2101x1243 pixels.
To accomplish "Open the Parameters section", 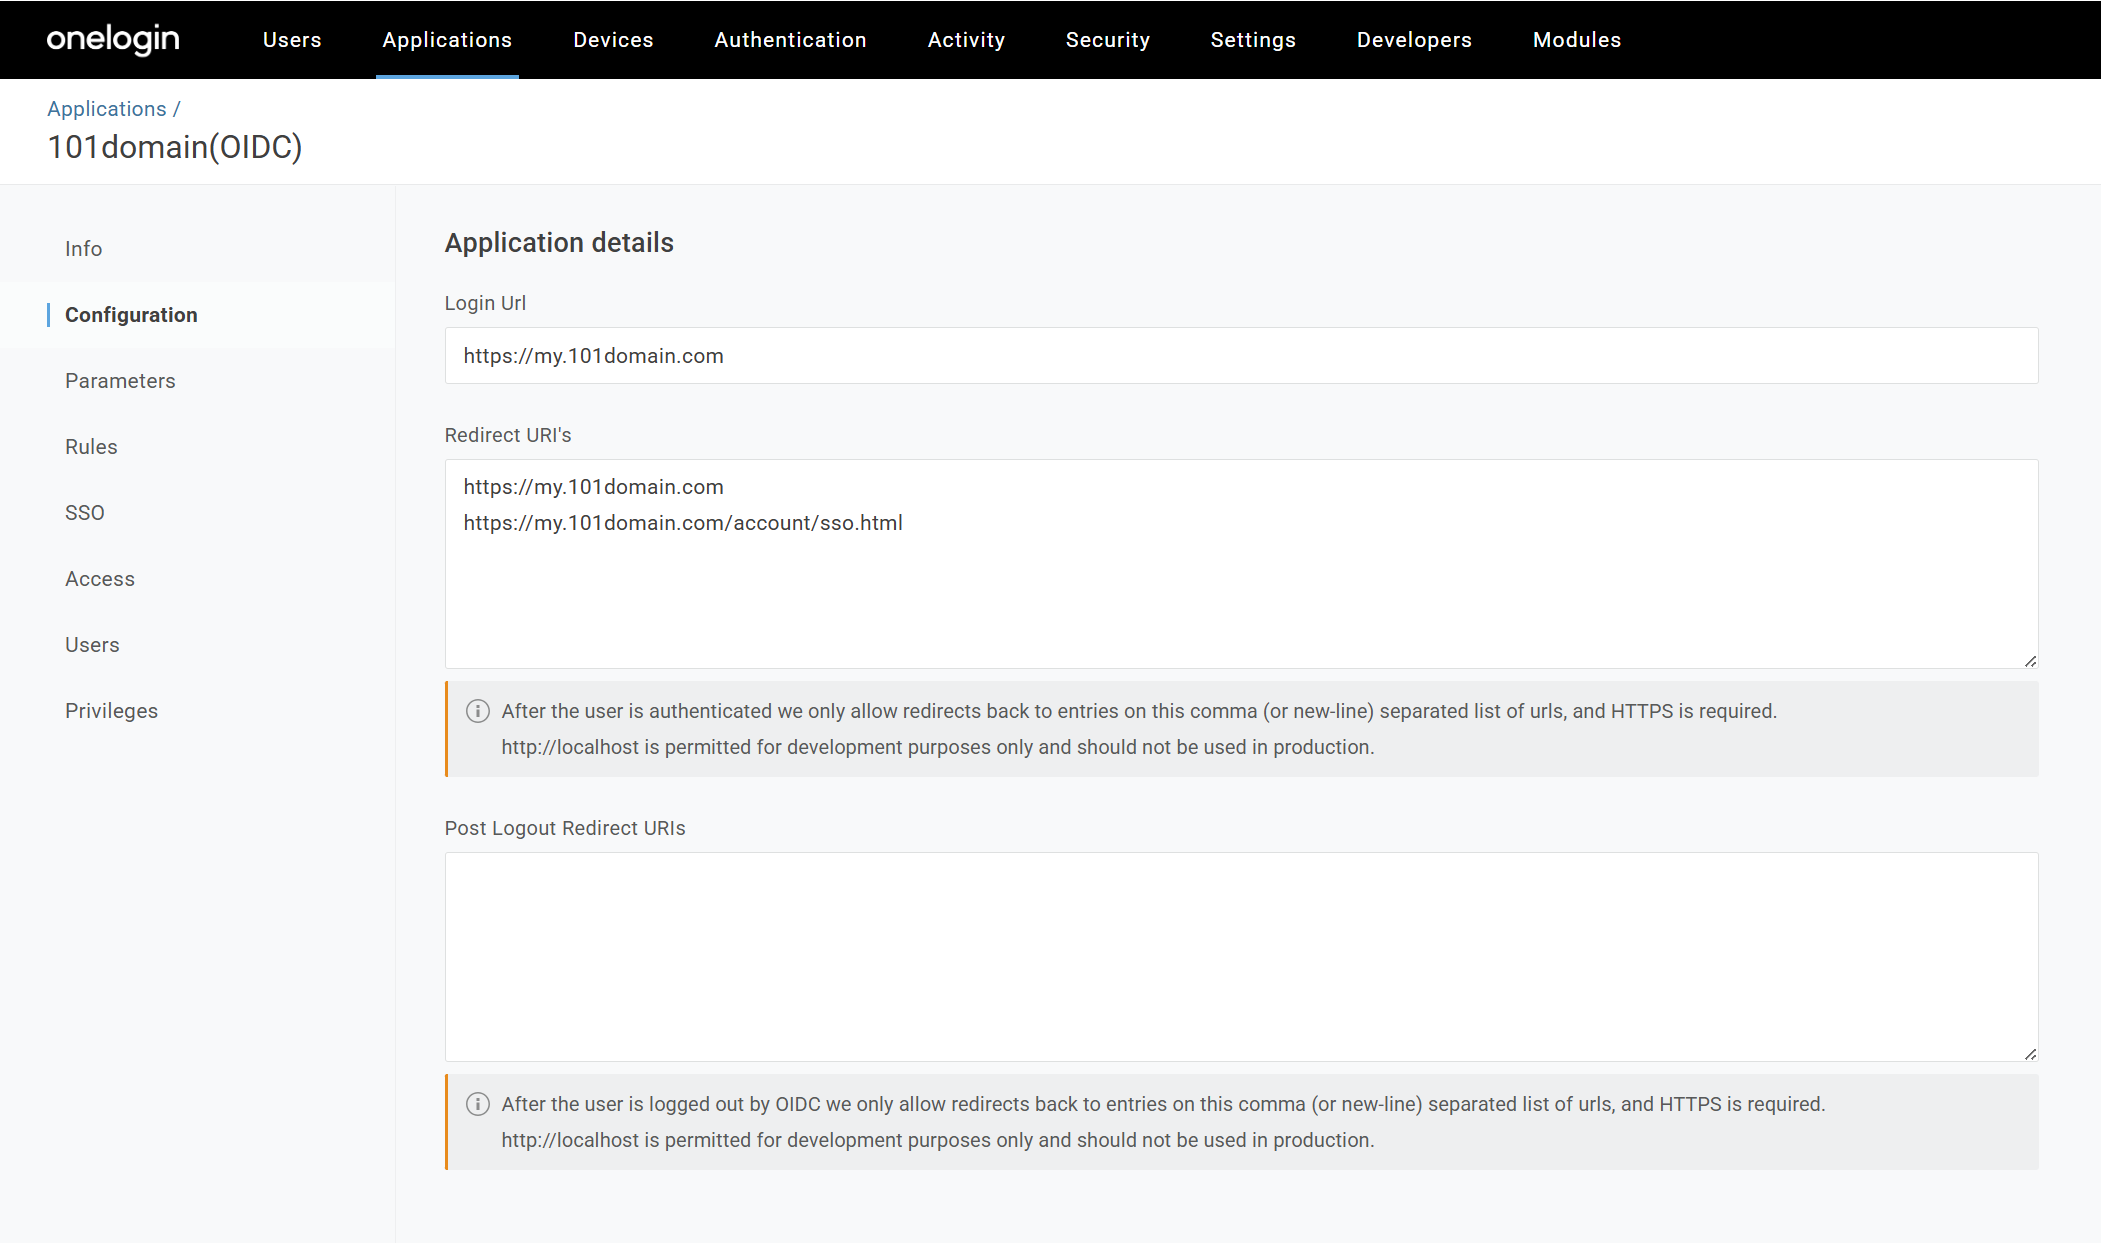I will click(120, 380).
